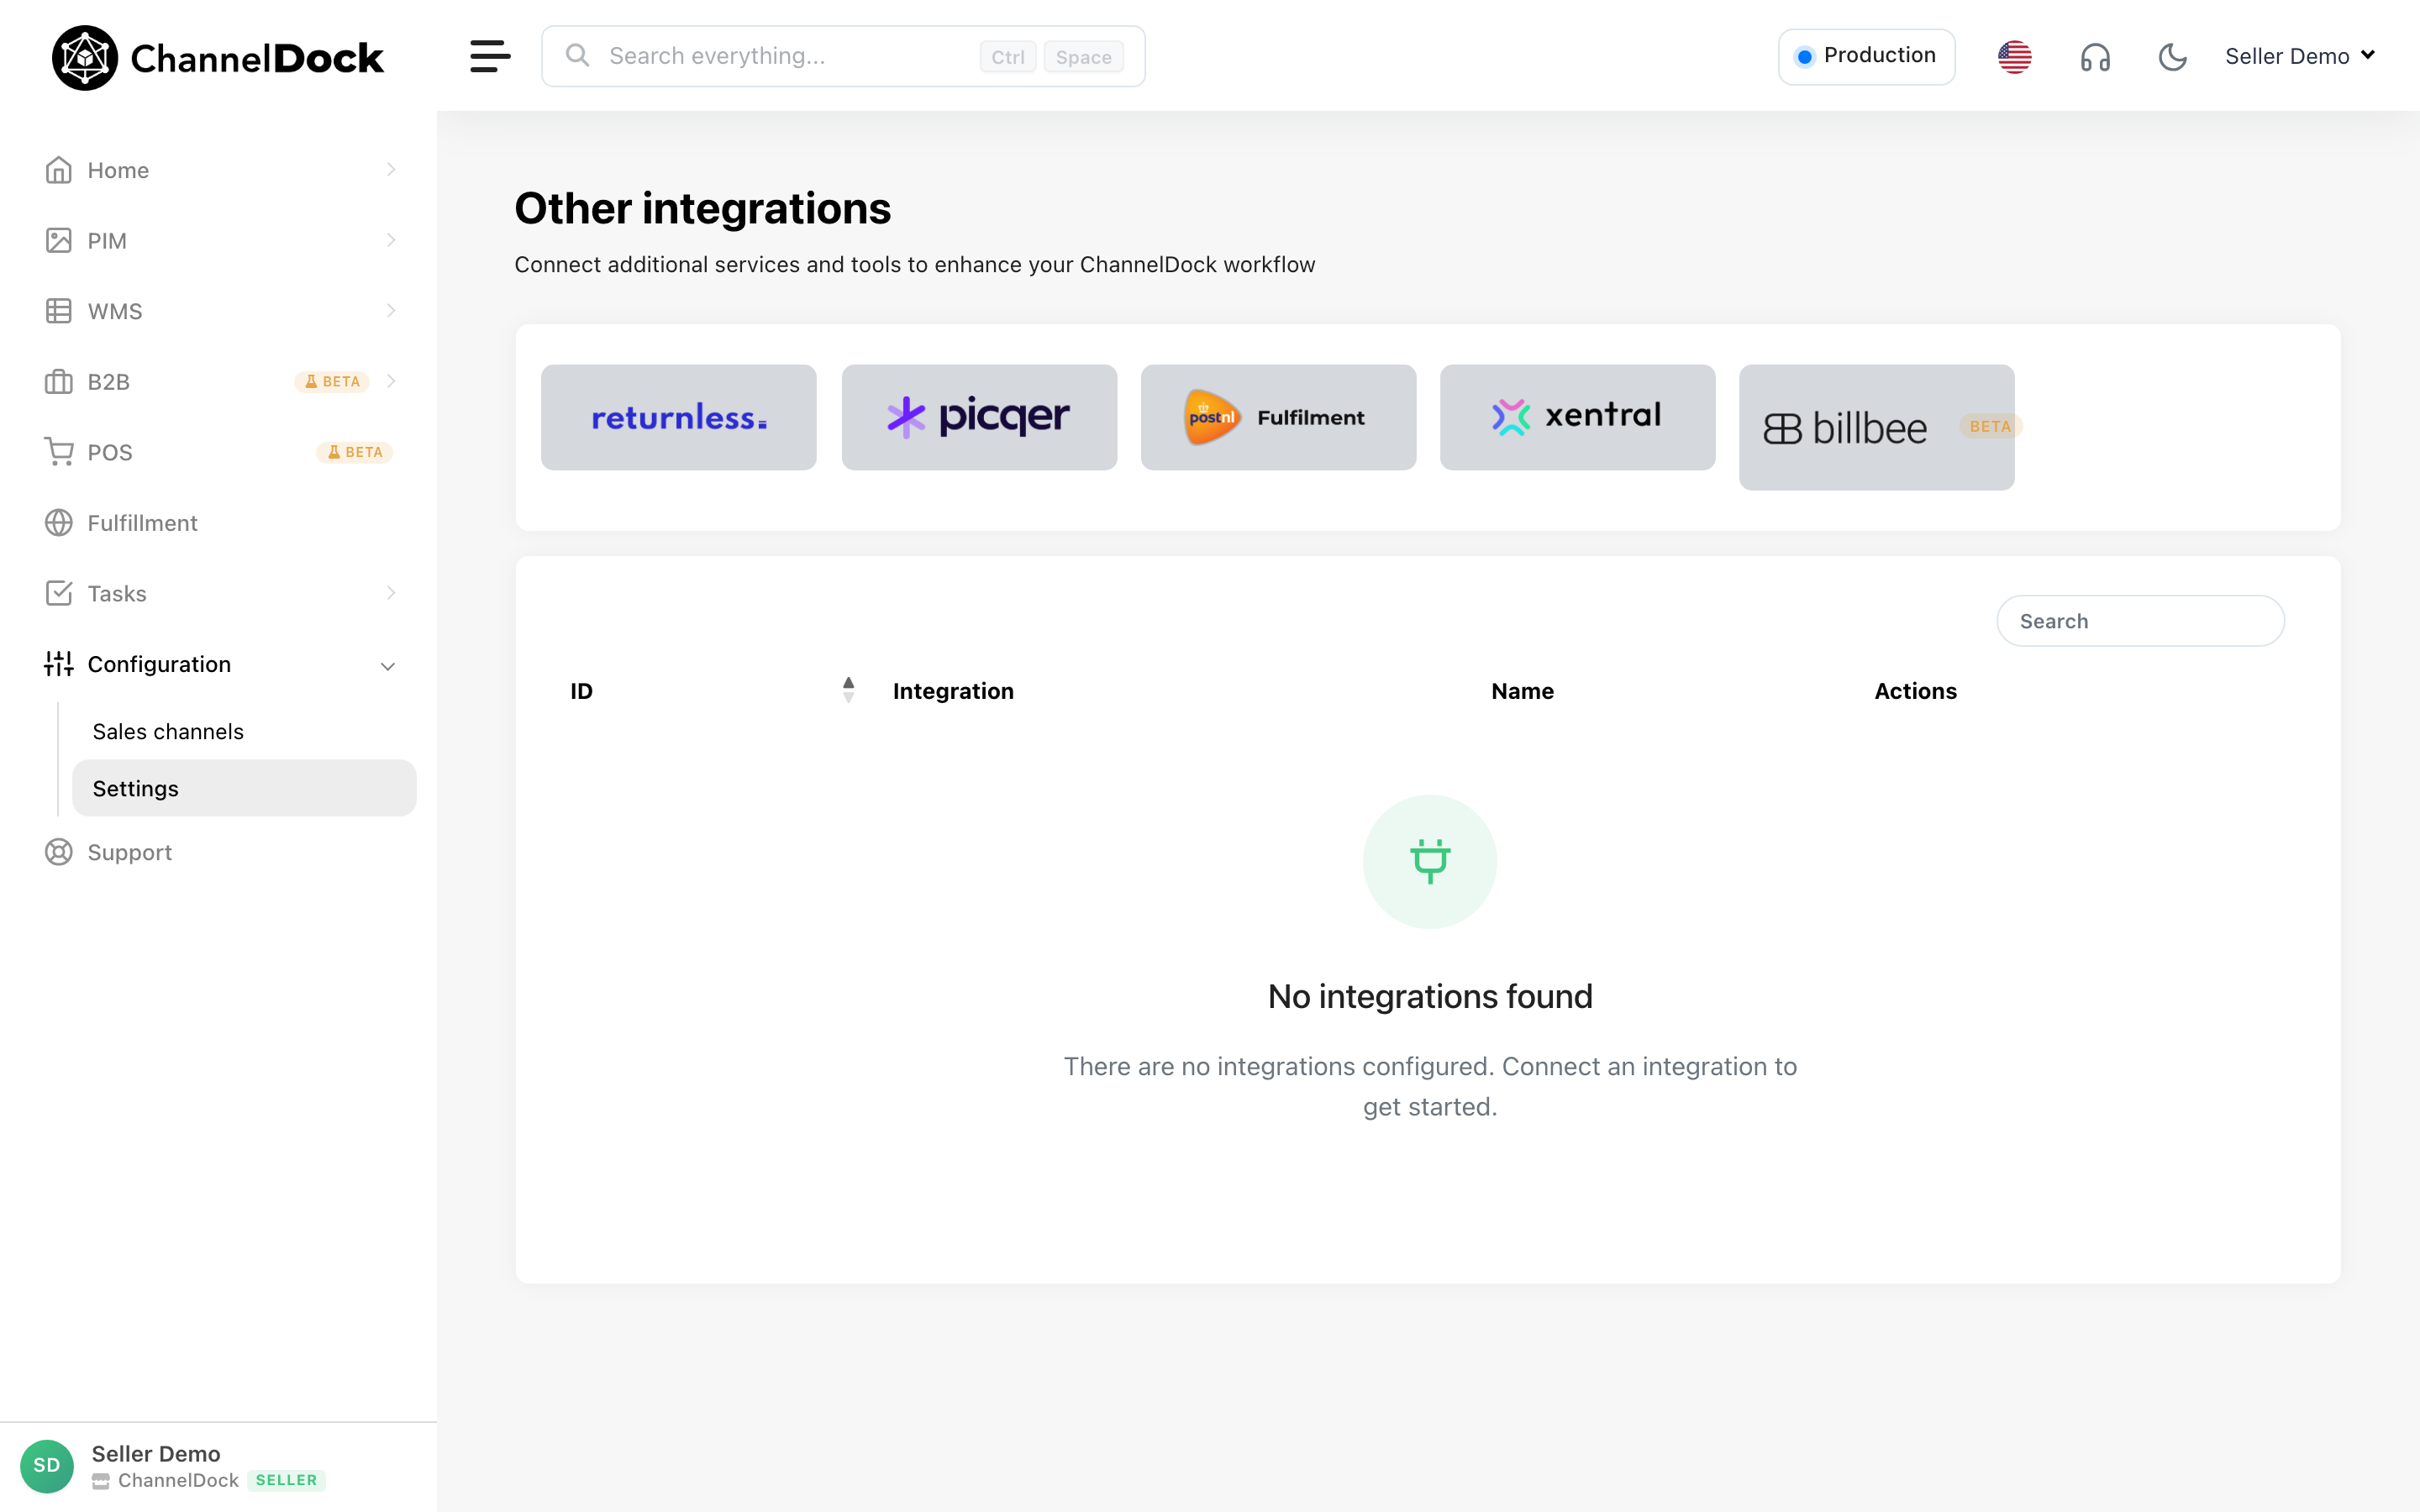The width and height of the screenshot is (2420, 1512).
Task: Collapse the Configuration menu chevron
Action: pyautogui.click(x=388, y=666)
